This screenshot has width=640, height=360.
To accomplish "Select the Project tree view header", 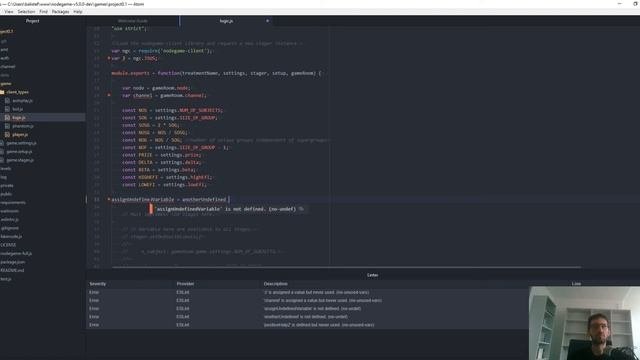I will [x=33, y=21].
